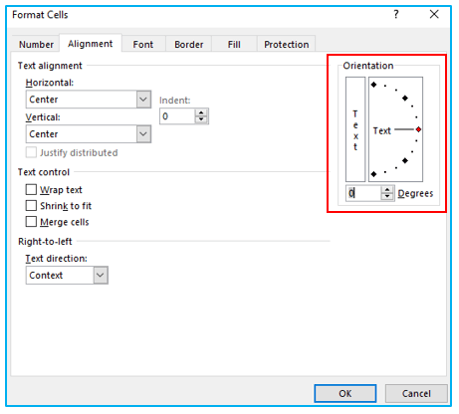The height and width of the screenshot is (414, 459).
Task: Click the lower -45-degree orientation diamond
Action: click(405, 161)
